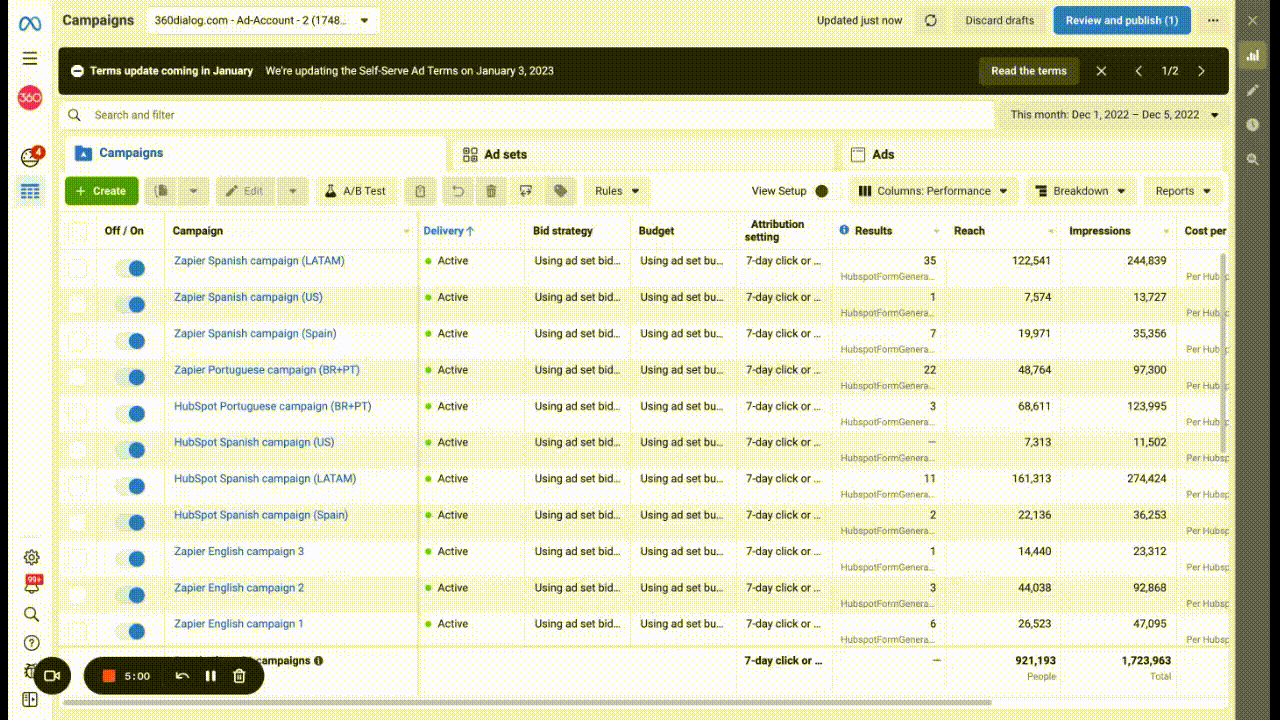Open the Zapier English campaign 2 link
Screen dimensions: 1280x720
[x=239, y=588]
